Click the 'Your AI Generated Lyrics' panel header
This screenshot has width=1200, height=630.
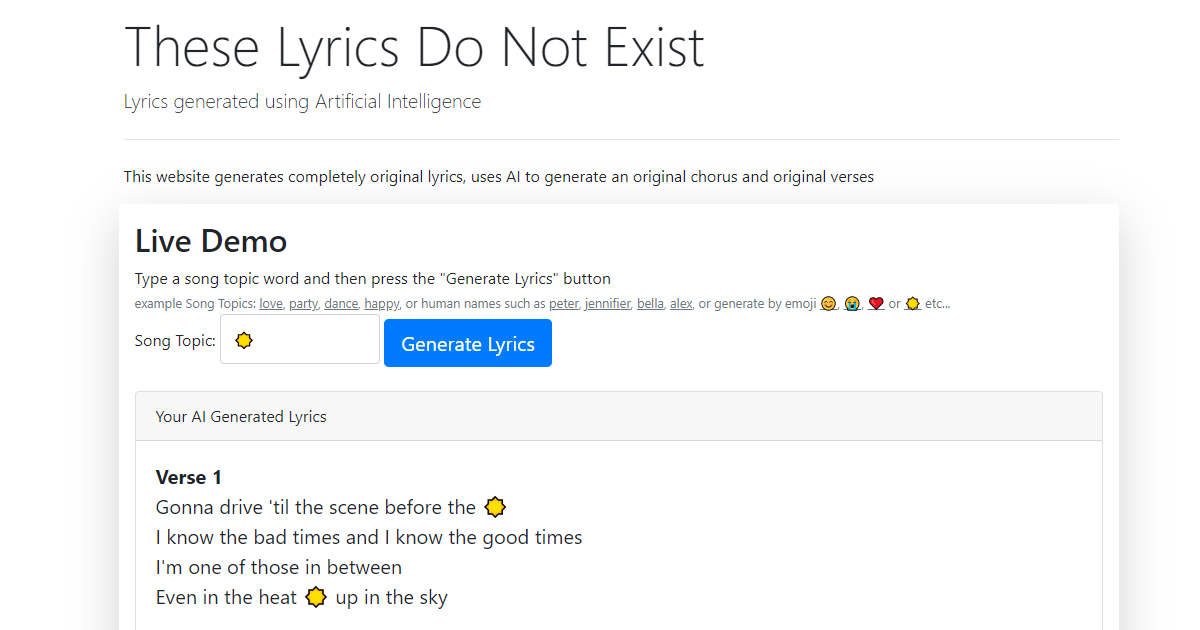241,416
